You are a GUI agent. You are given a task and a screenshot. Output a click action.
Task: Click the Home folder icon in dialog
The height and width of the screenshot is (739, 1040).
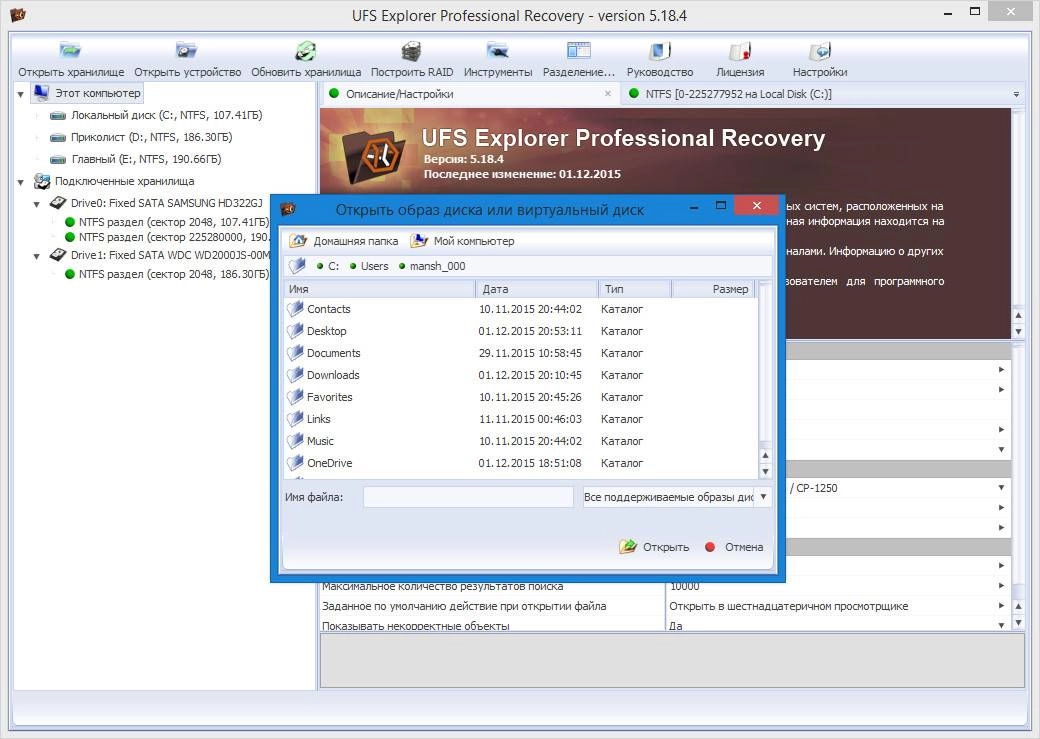298,241
